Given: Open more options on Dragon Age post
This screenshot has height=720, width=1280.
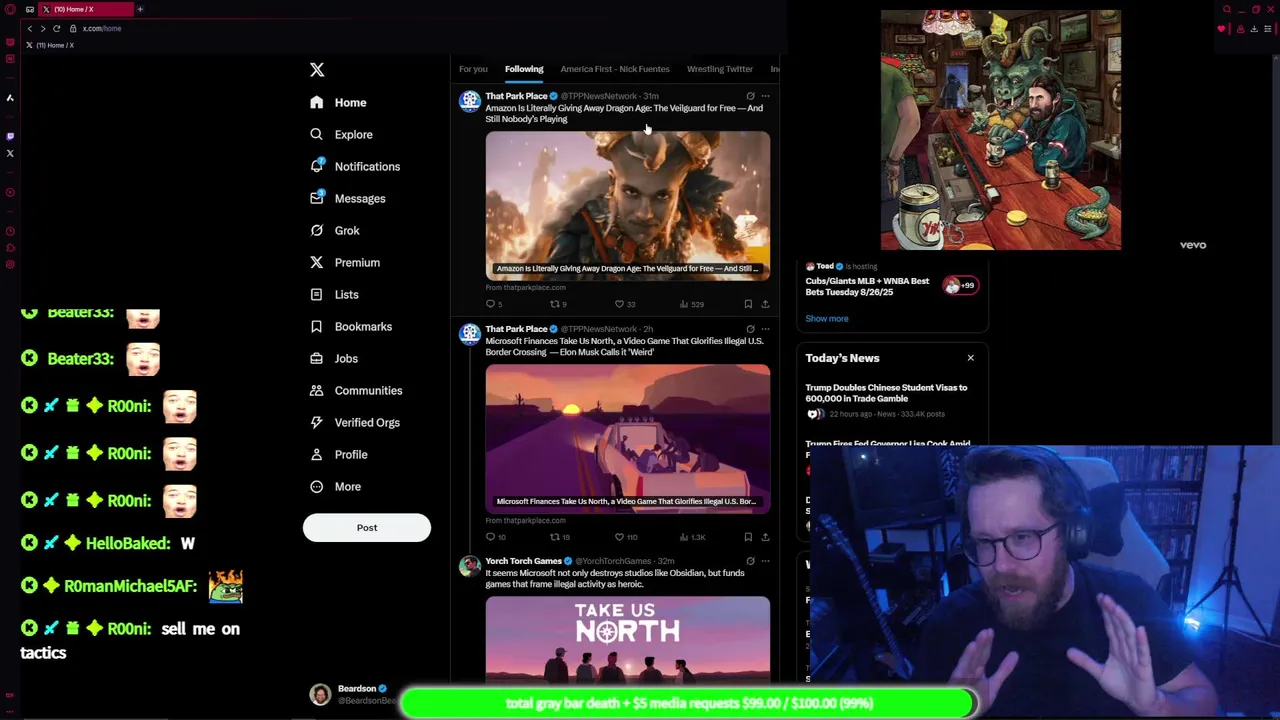Looking at the screenshot, I should pyautogui.click(x=766, y=96).
